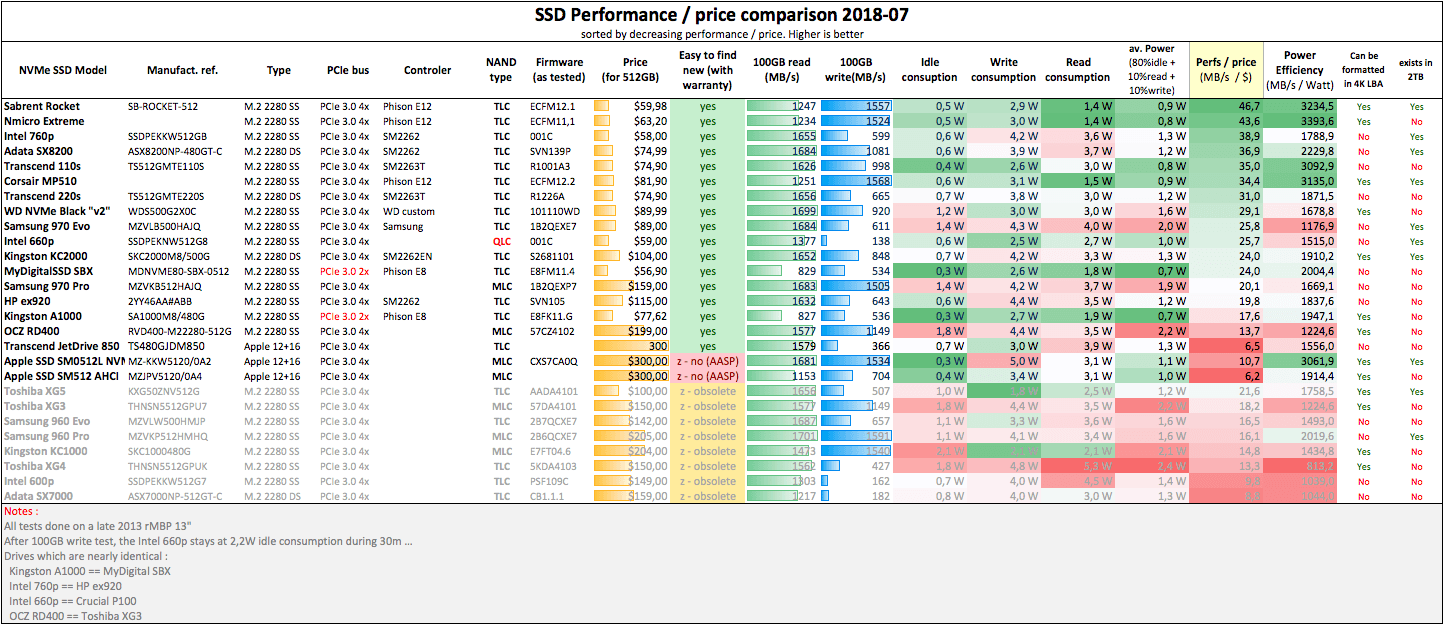1444x625 pixels.
Task: Click the "Samsung 970 Pro" model cell
Action: tap(45, 286)
